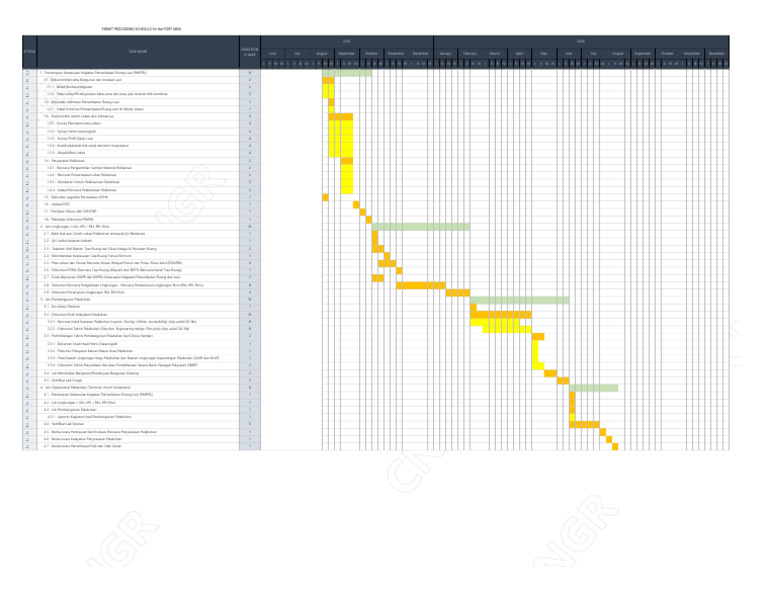The image size is (768, 594).
Task: Click duration cell in 4.4 Sertifikat Laik Operasi row
Action: (x=250, y=424)
